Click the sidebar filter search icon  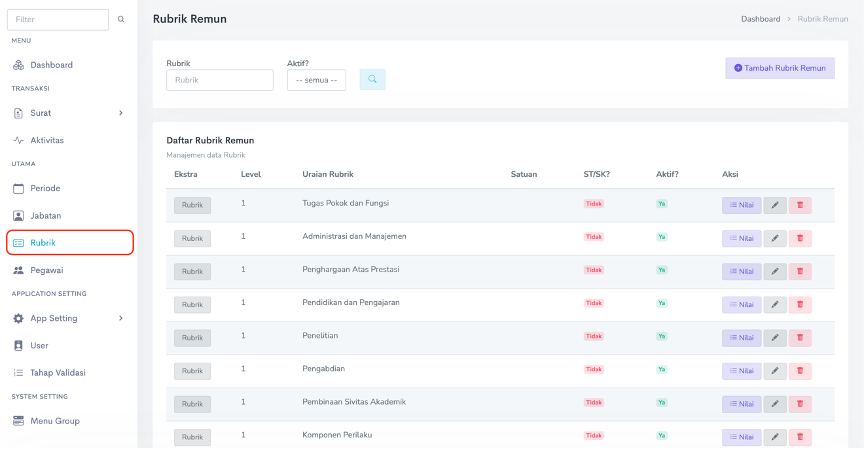coord(121,19)
